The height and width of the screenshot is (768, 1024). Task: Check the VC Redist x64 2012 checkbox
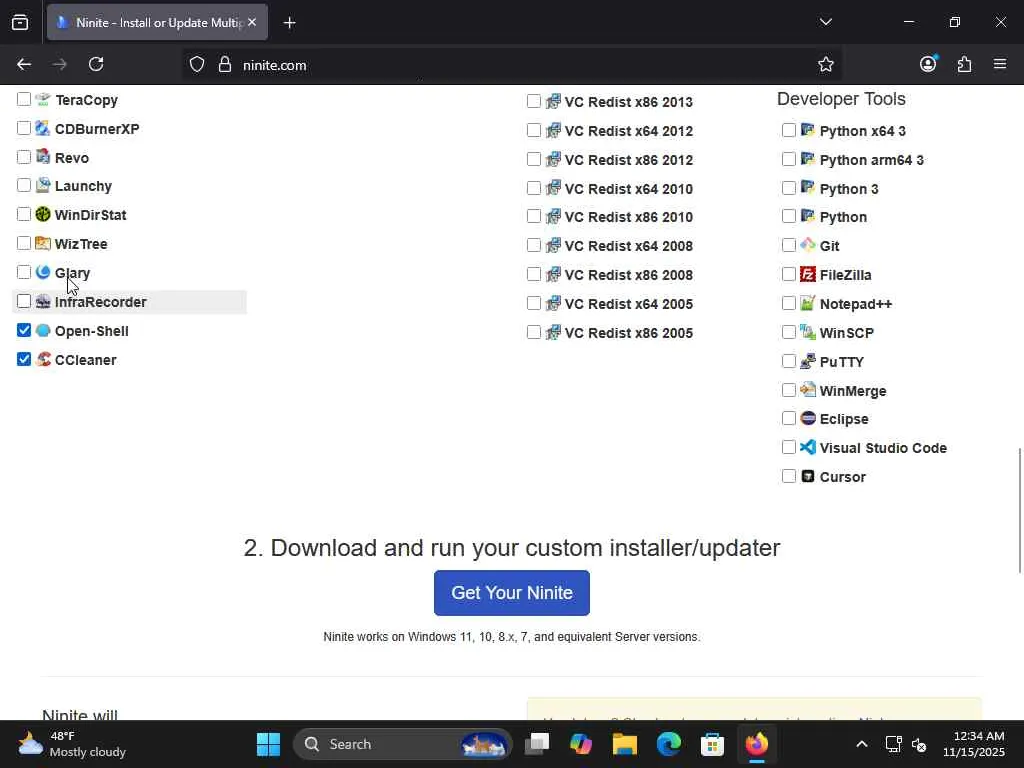coord(534,130)
